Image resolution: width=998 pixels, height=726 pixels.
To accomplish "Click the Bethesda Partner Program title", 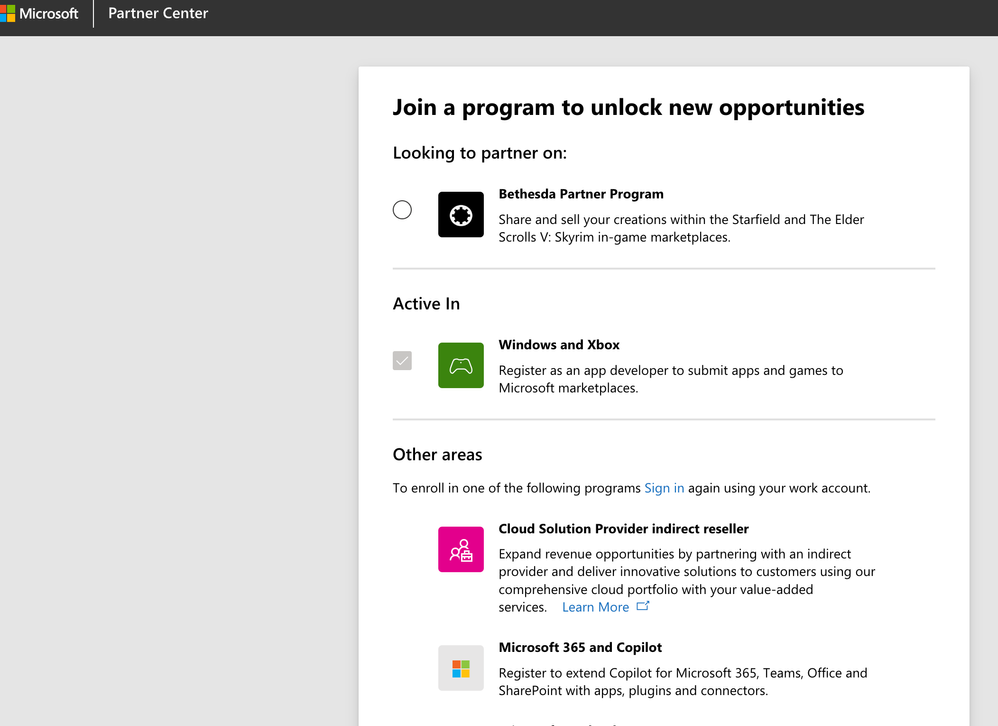I will tap(581, 194).
